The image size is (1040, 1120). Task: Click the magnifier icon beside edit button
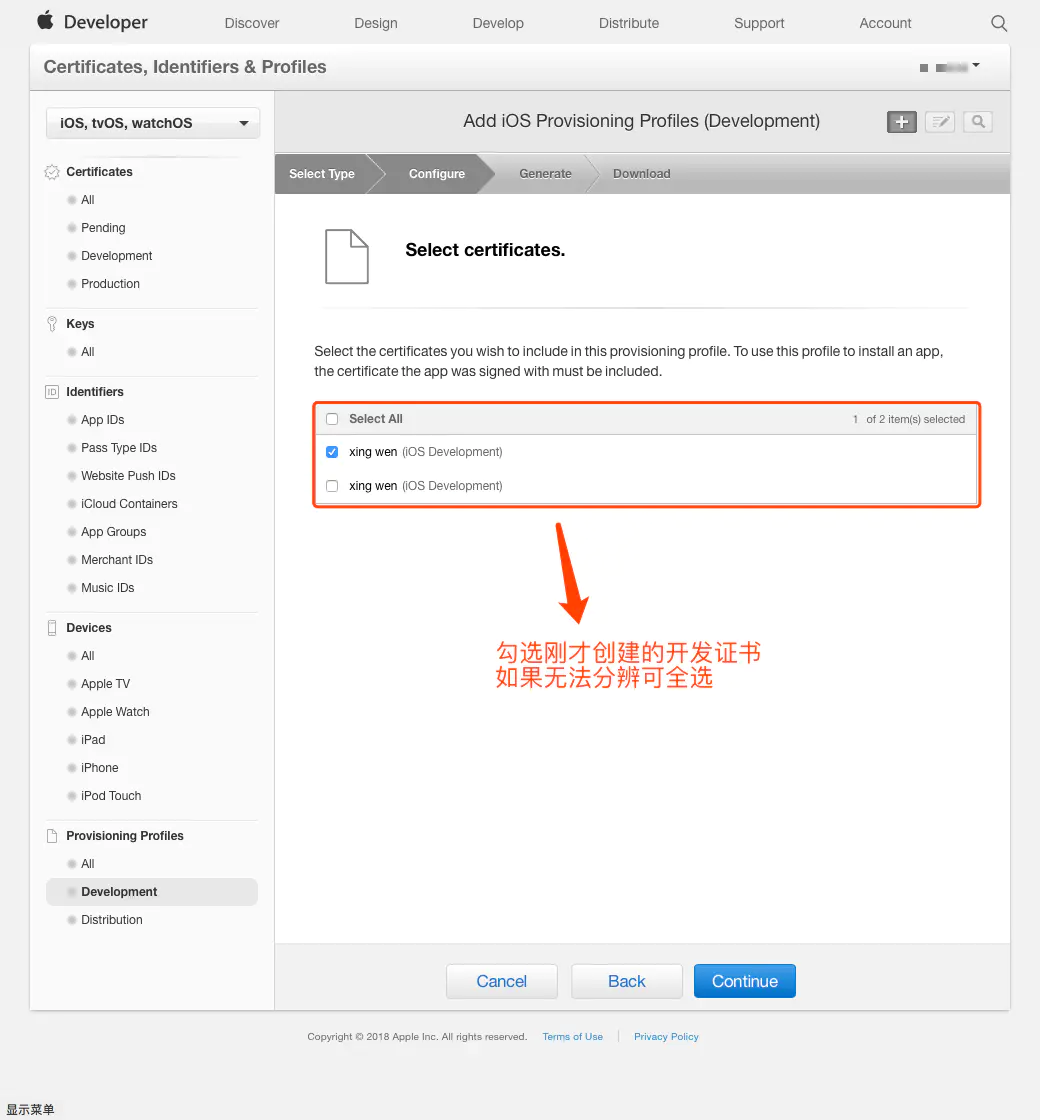(x=978, y=122)
